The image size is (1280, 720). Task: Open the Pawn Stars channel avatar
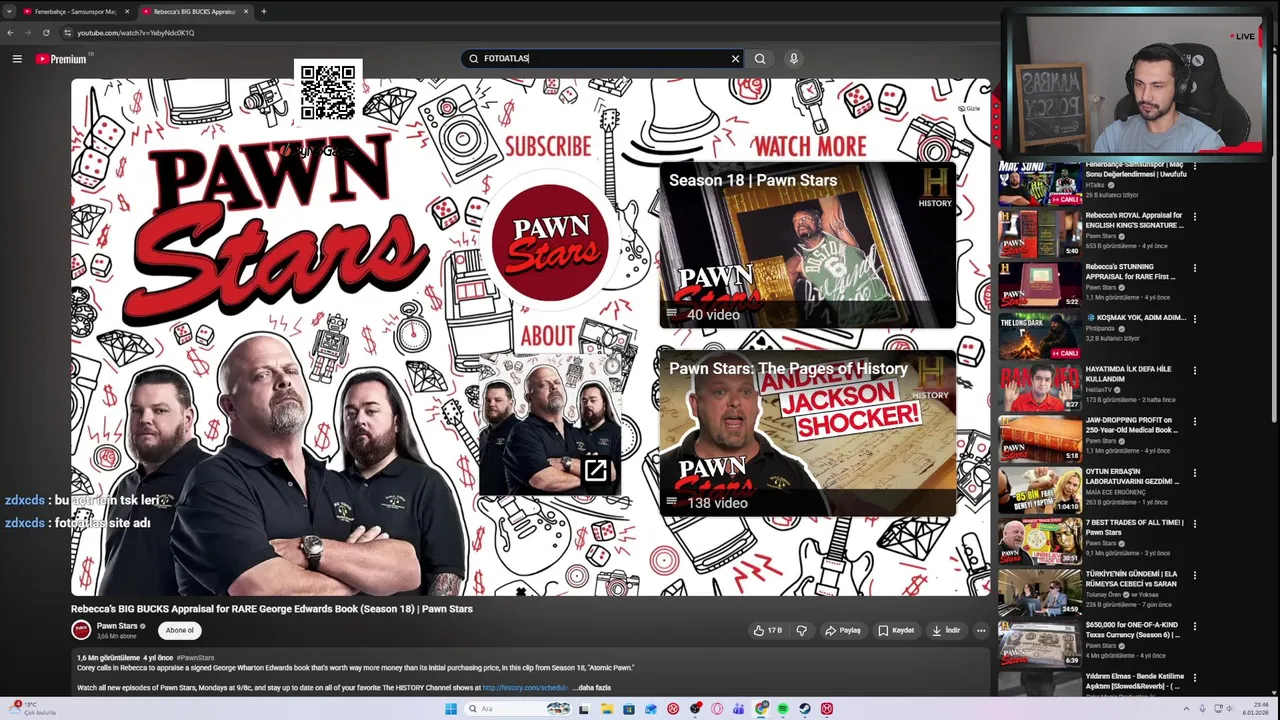(81, 630)
